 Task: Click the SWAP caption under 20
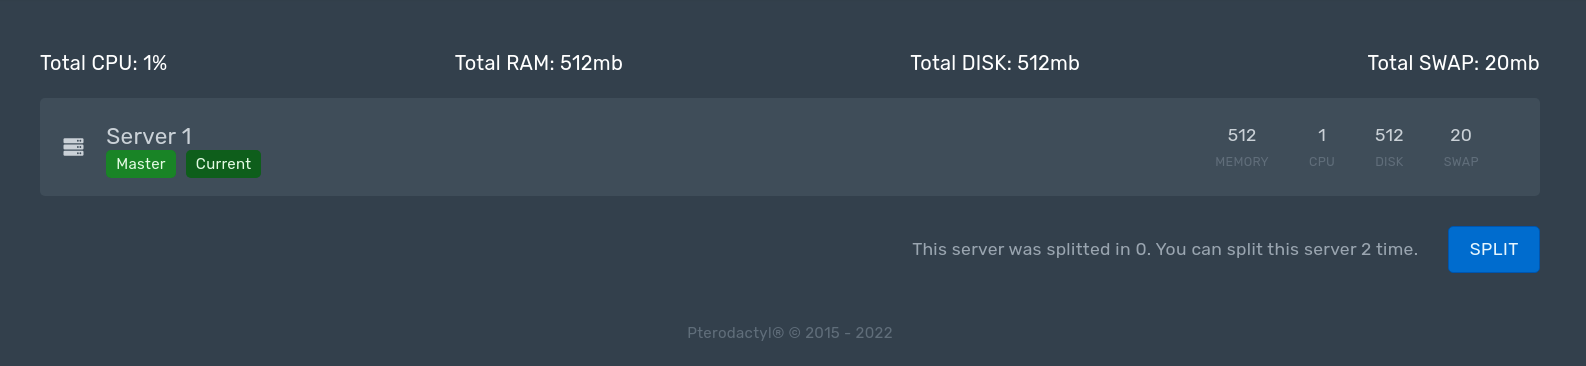[1461, 162]
